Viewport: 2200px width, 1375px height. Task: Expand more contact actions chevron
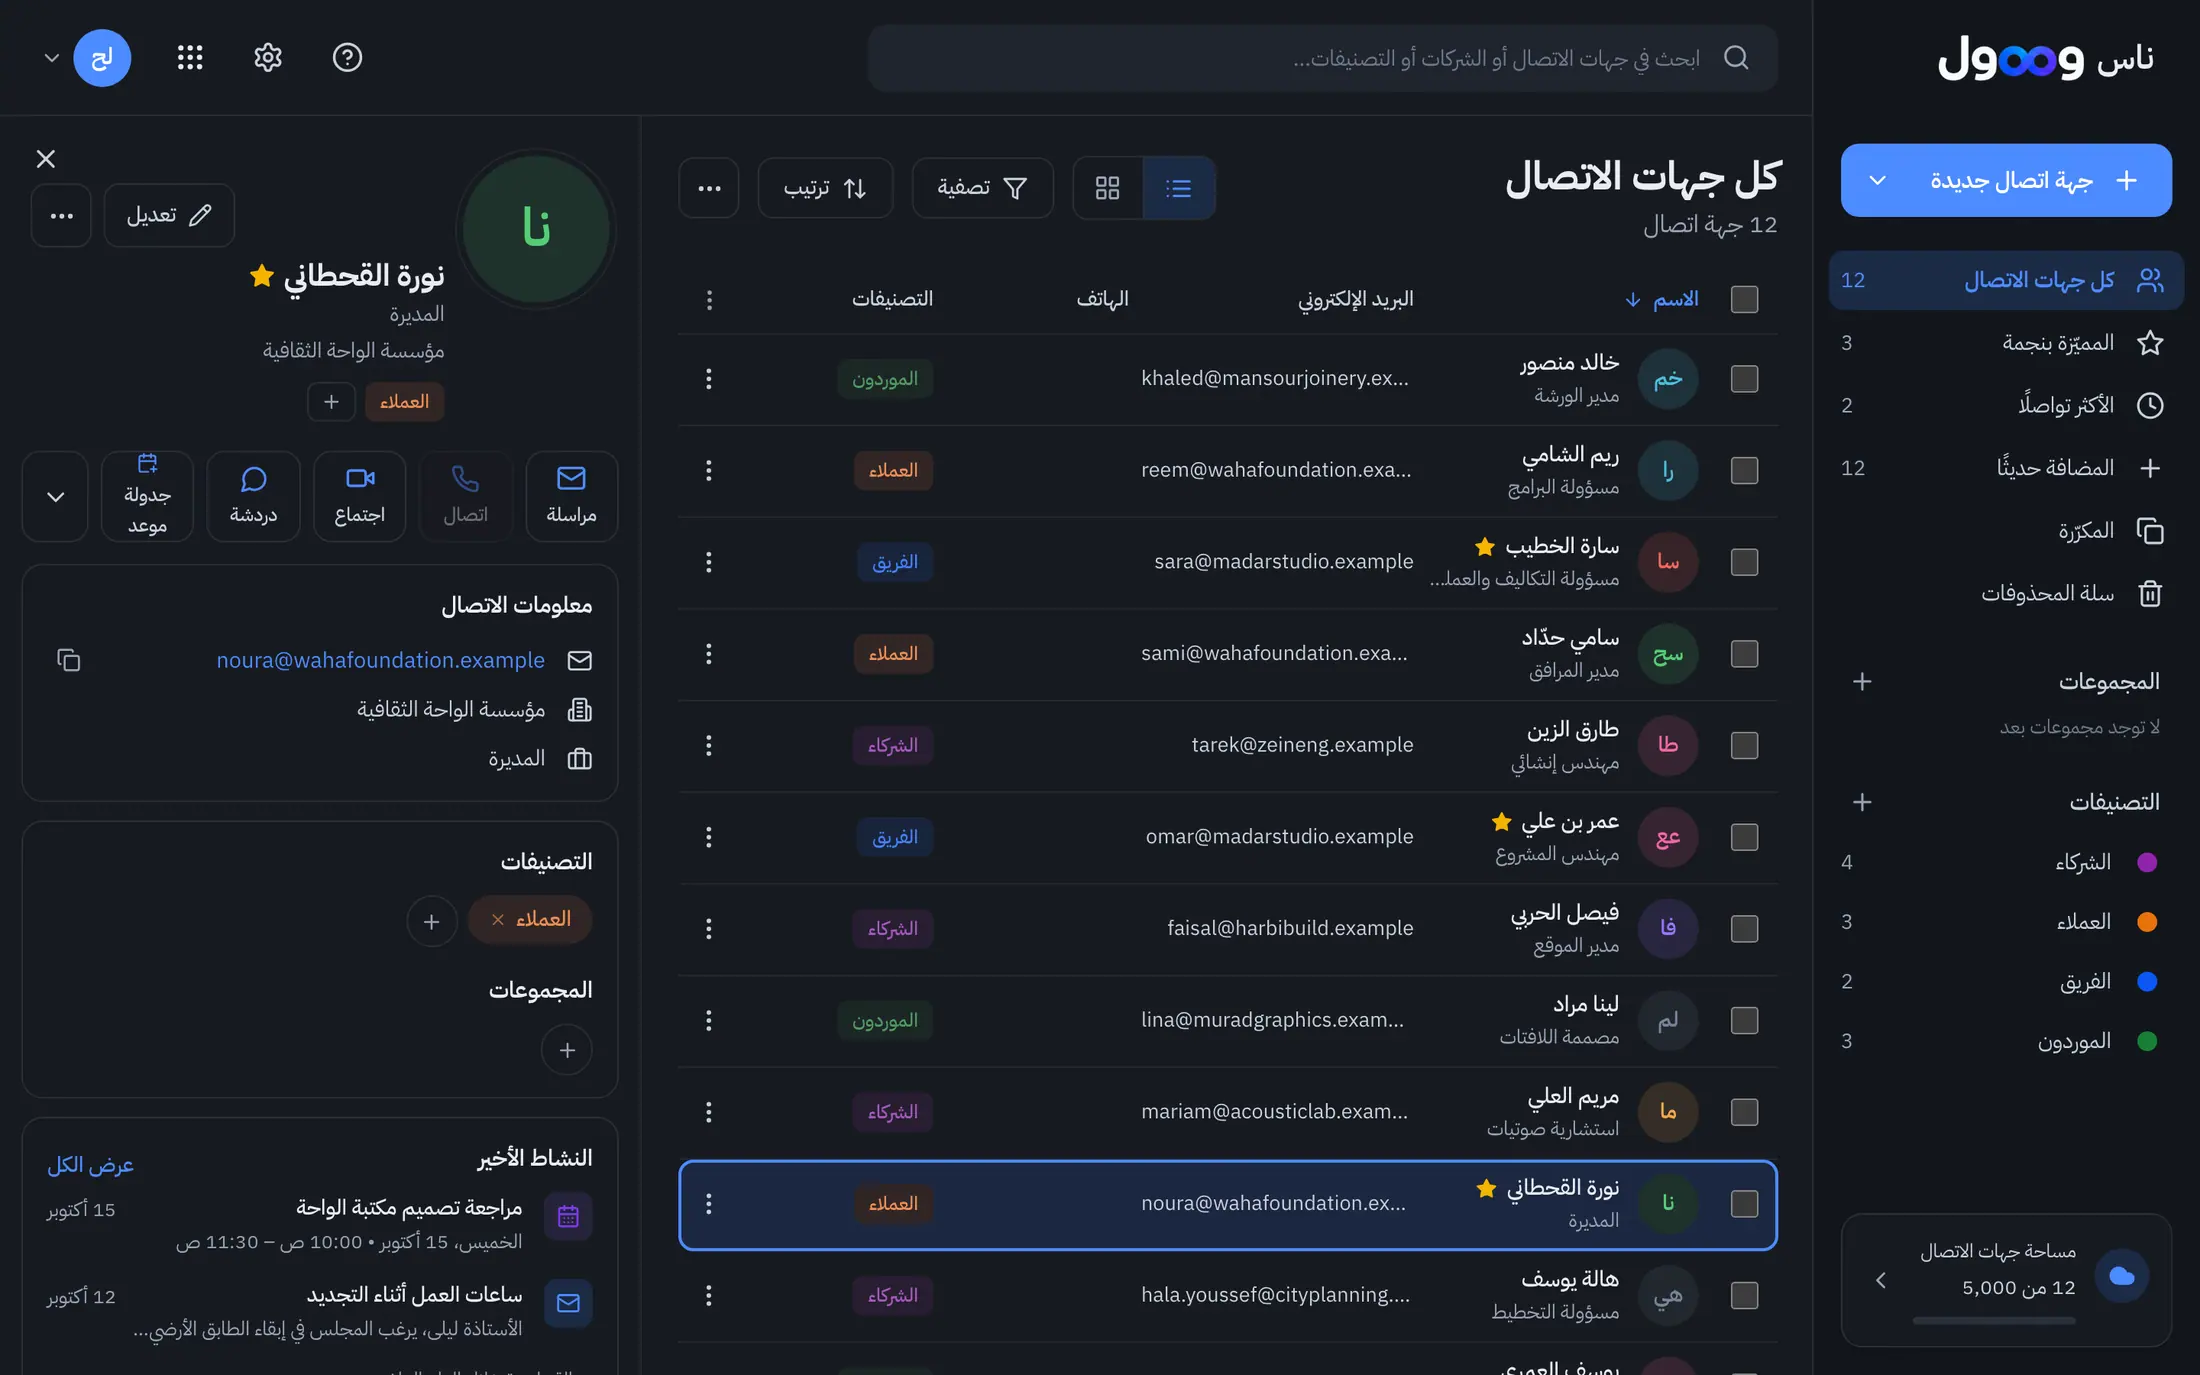[55, 496]
